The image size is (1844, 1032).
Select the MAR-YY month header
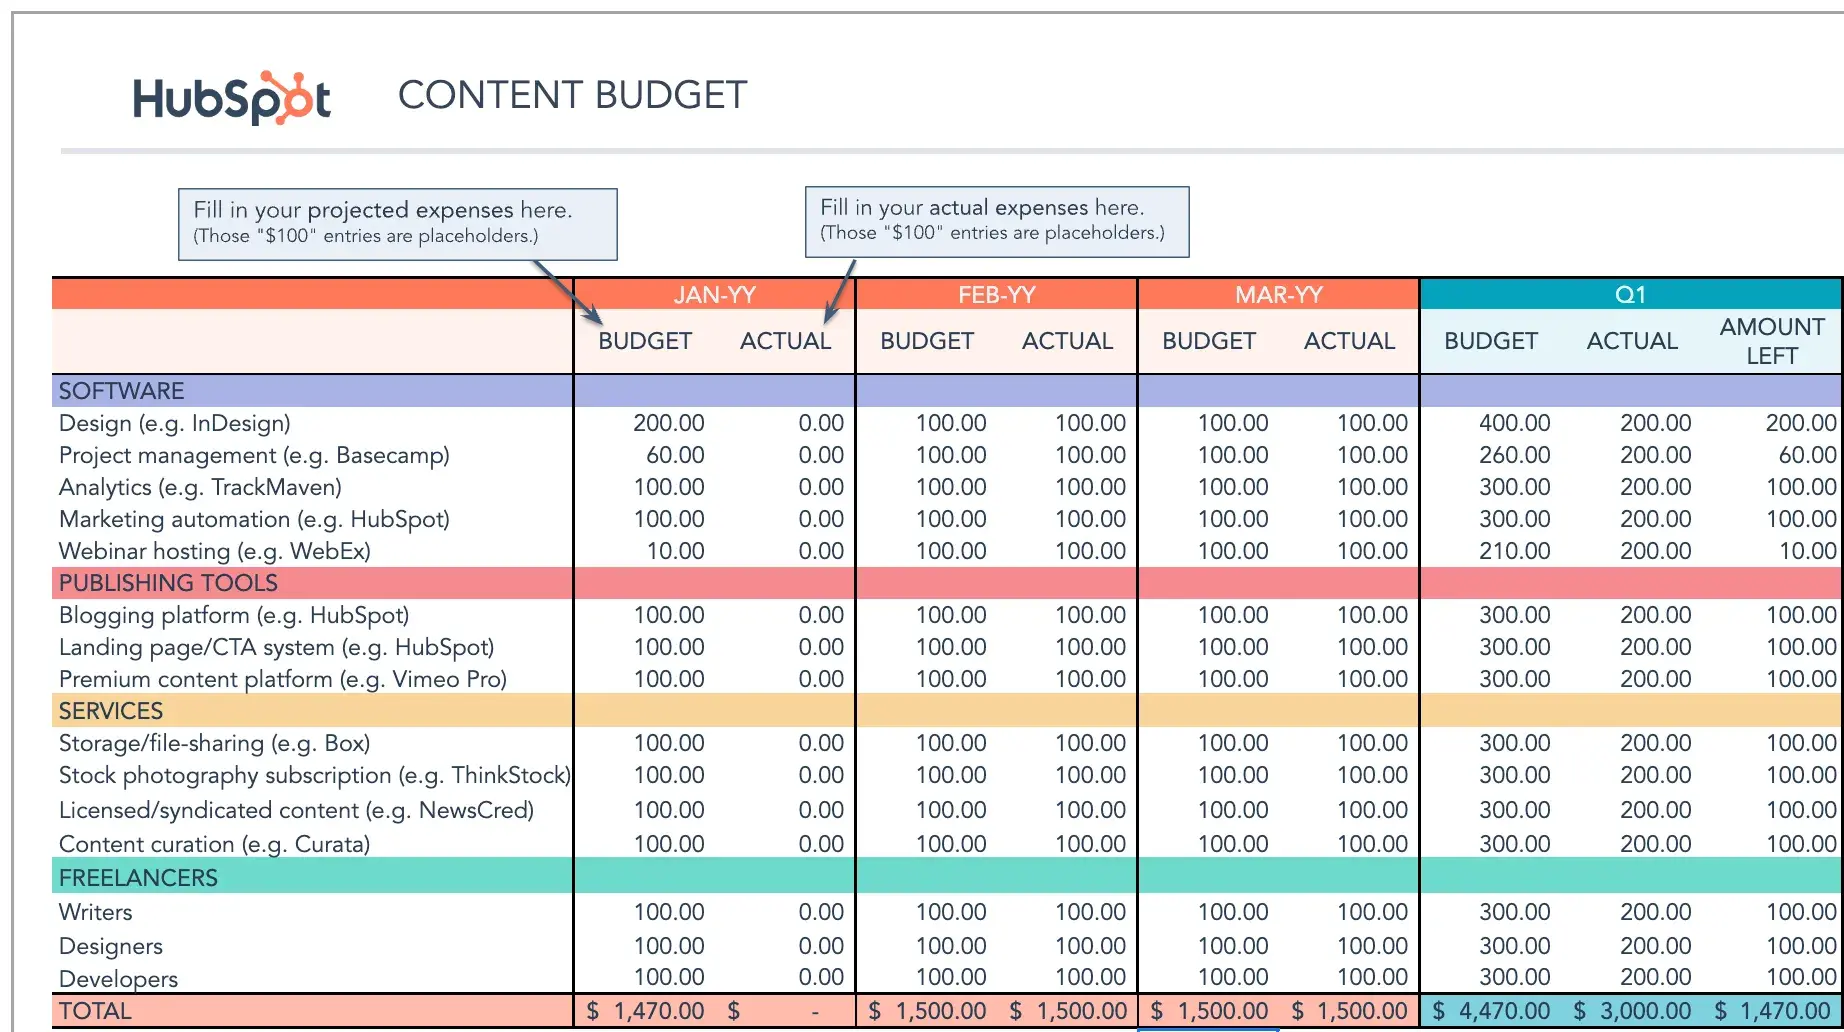click(x=1278, y=295)
